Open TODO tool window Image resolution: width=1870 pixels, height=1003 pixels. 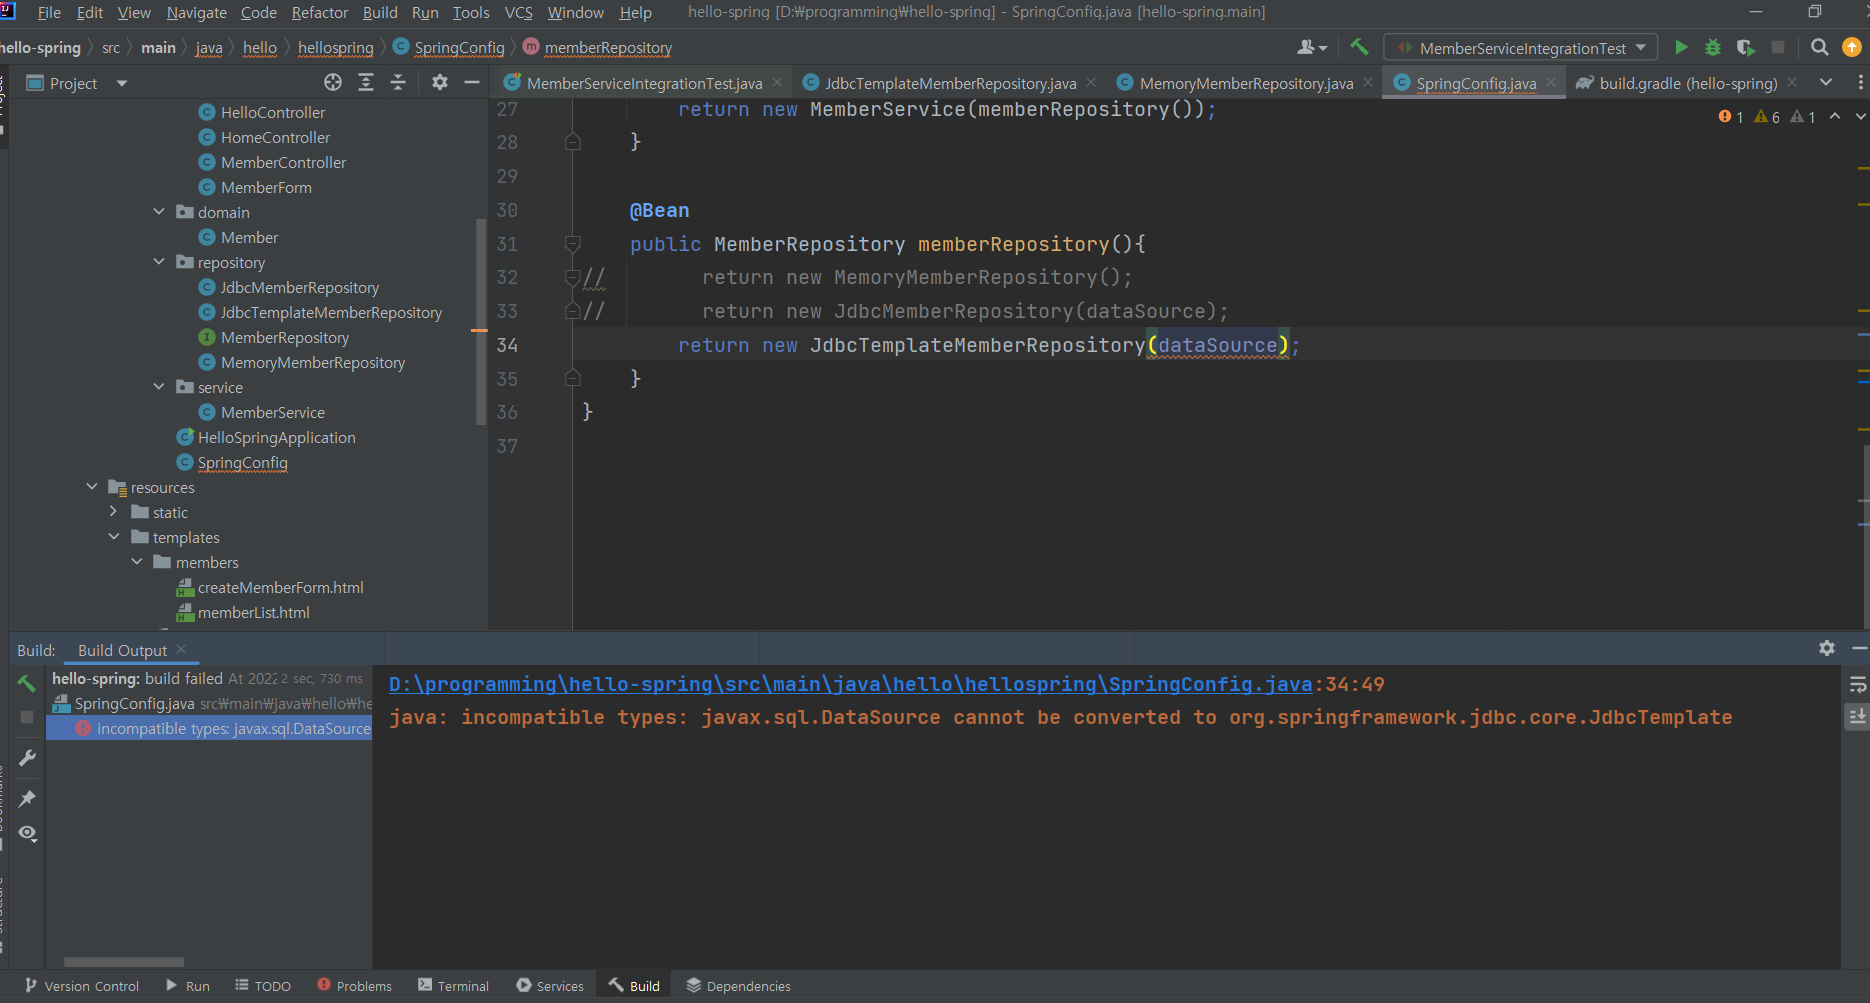(x=263, y=986)
